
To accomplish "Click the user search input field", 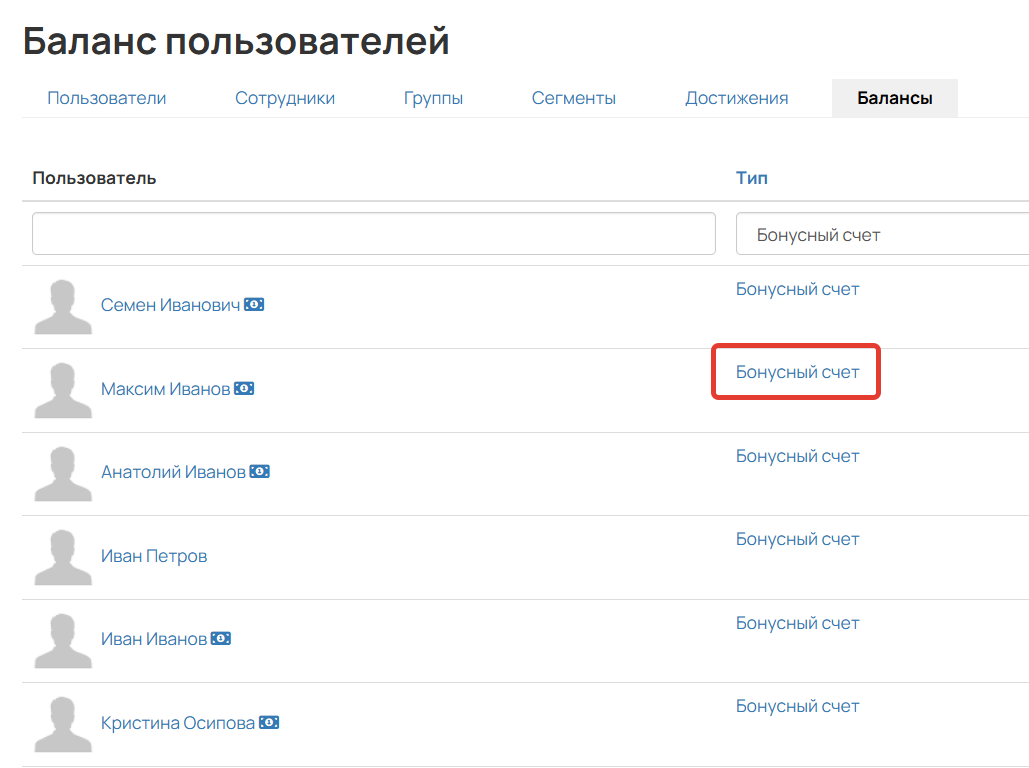I will 373,233.
